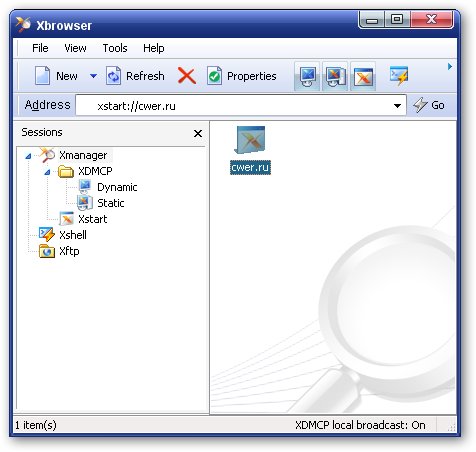Open the Tools menu

[x=115, y=48]
